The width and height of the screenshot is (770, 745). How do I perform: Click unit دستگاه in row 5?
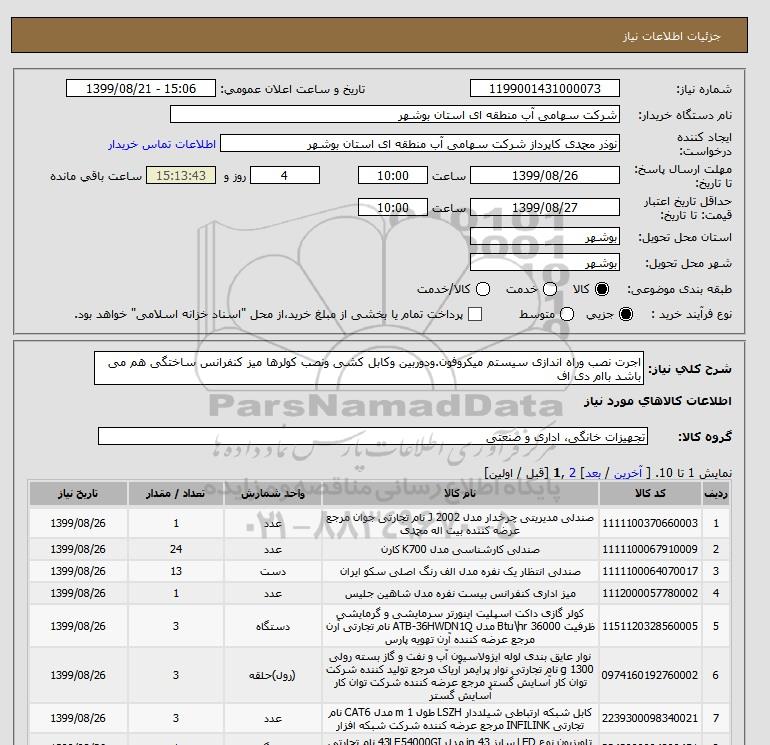tap(273, 627)
